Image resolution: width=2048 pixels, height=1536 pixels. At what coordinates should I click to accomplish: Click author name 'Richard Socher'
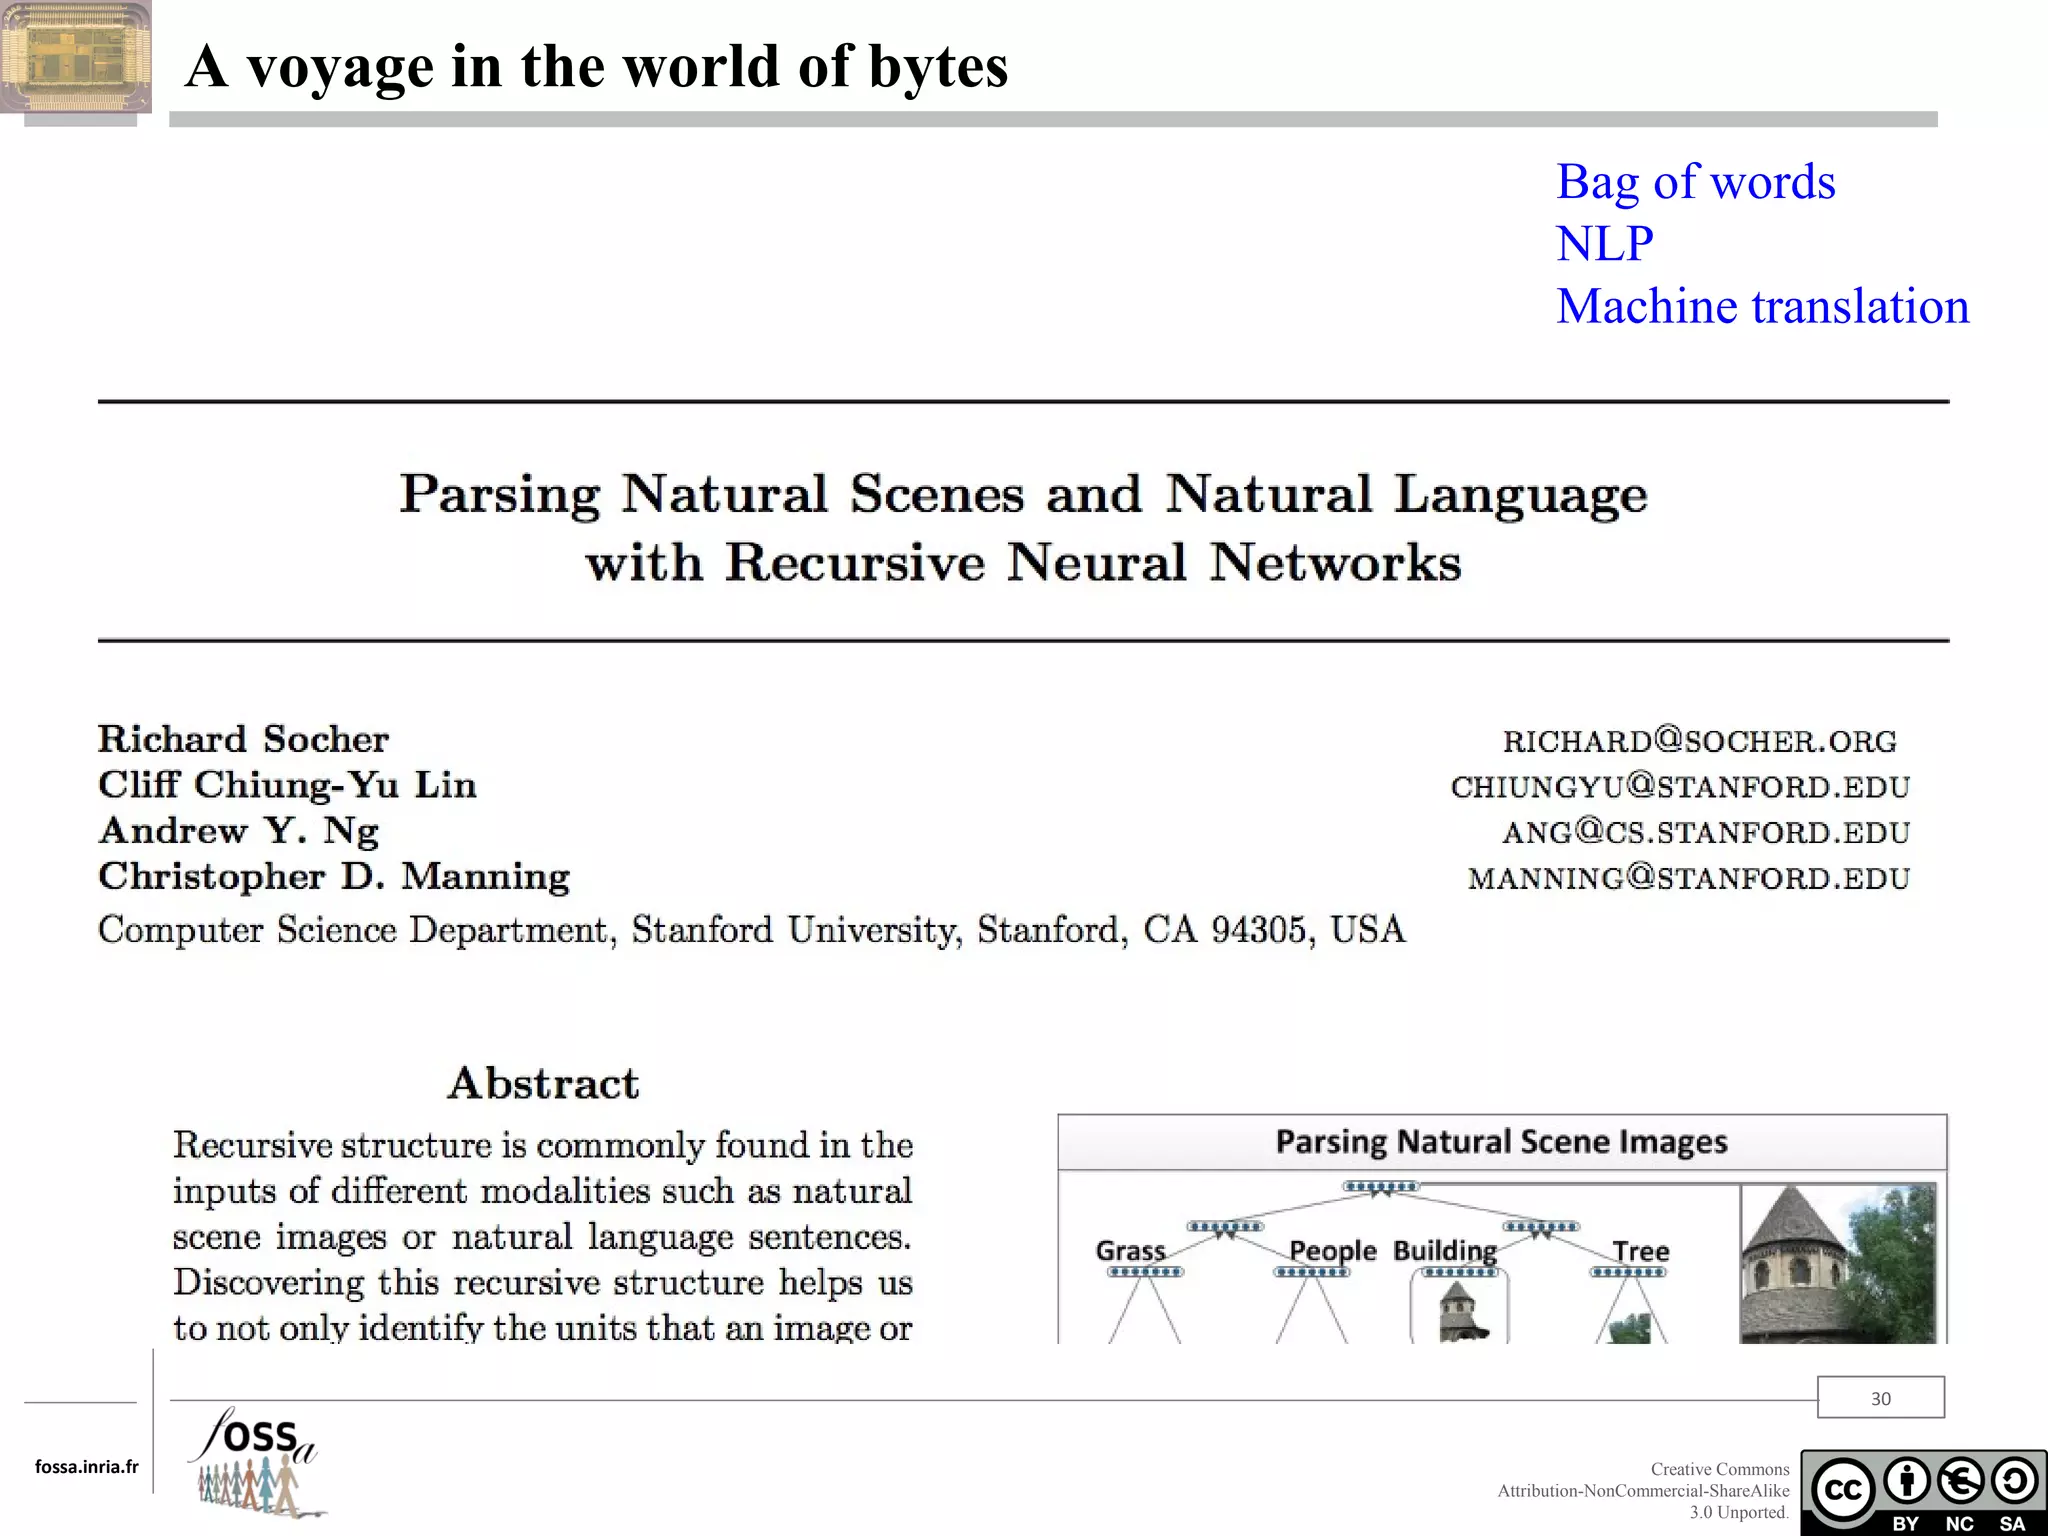point(243,739)
